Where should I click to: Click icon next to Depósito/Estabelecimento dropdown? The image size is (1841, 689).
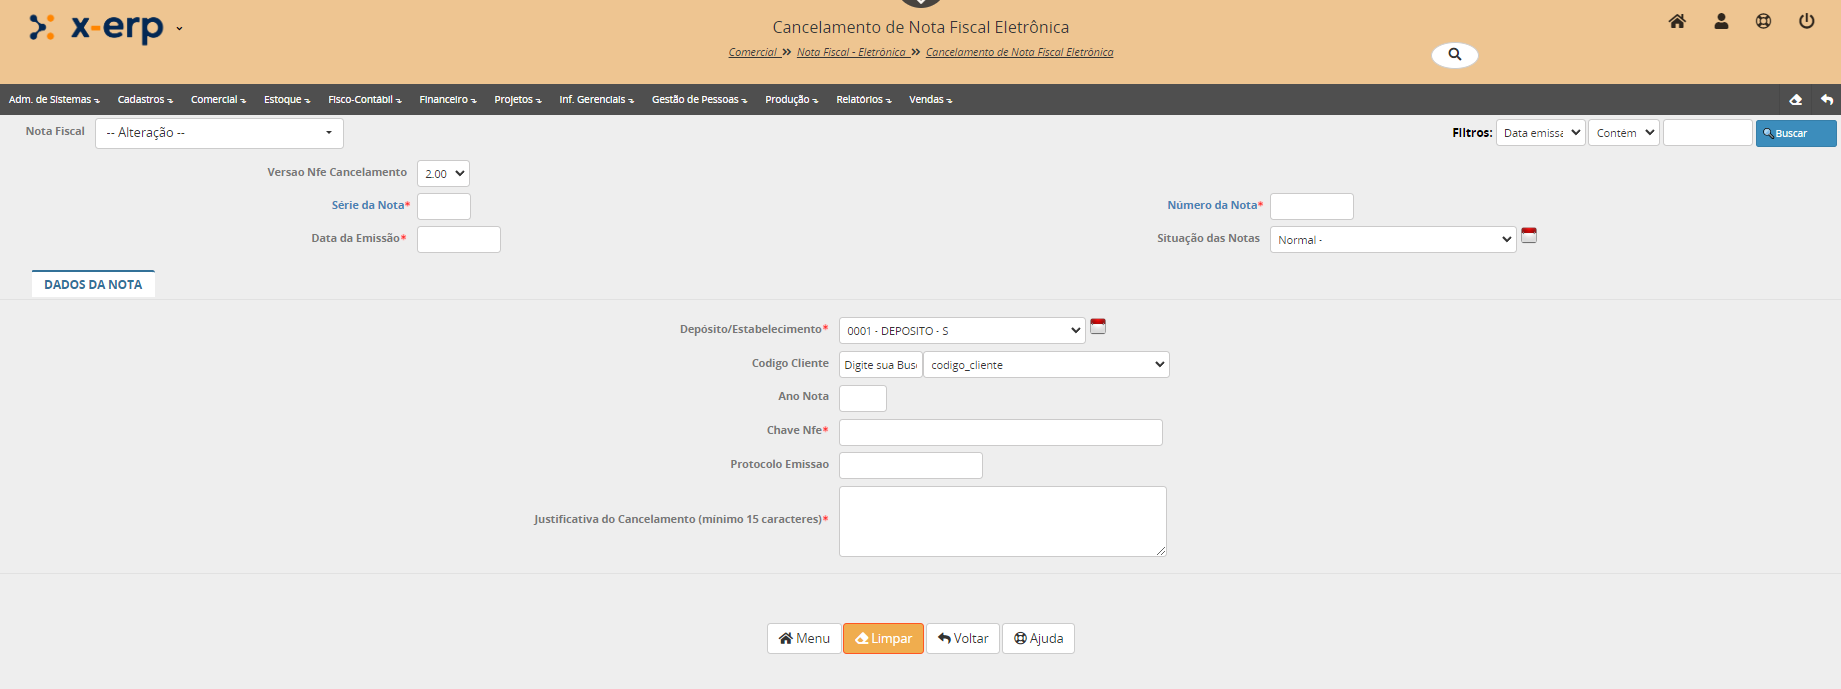1097,327
